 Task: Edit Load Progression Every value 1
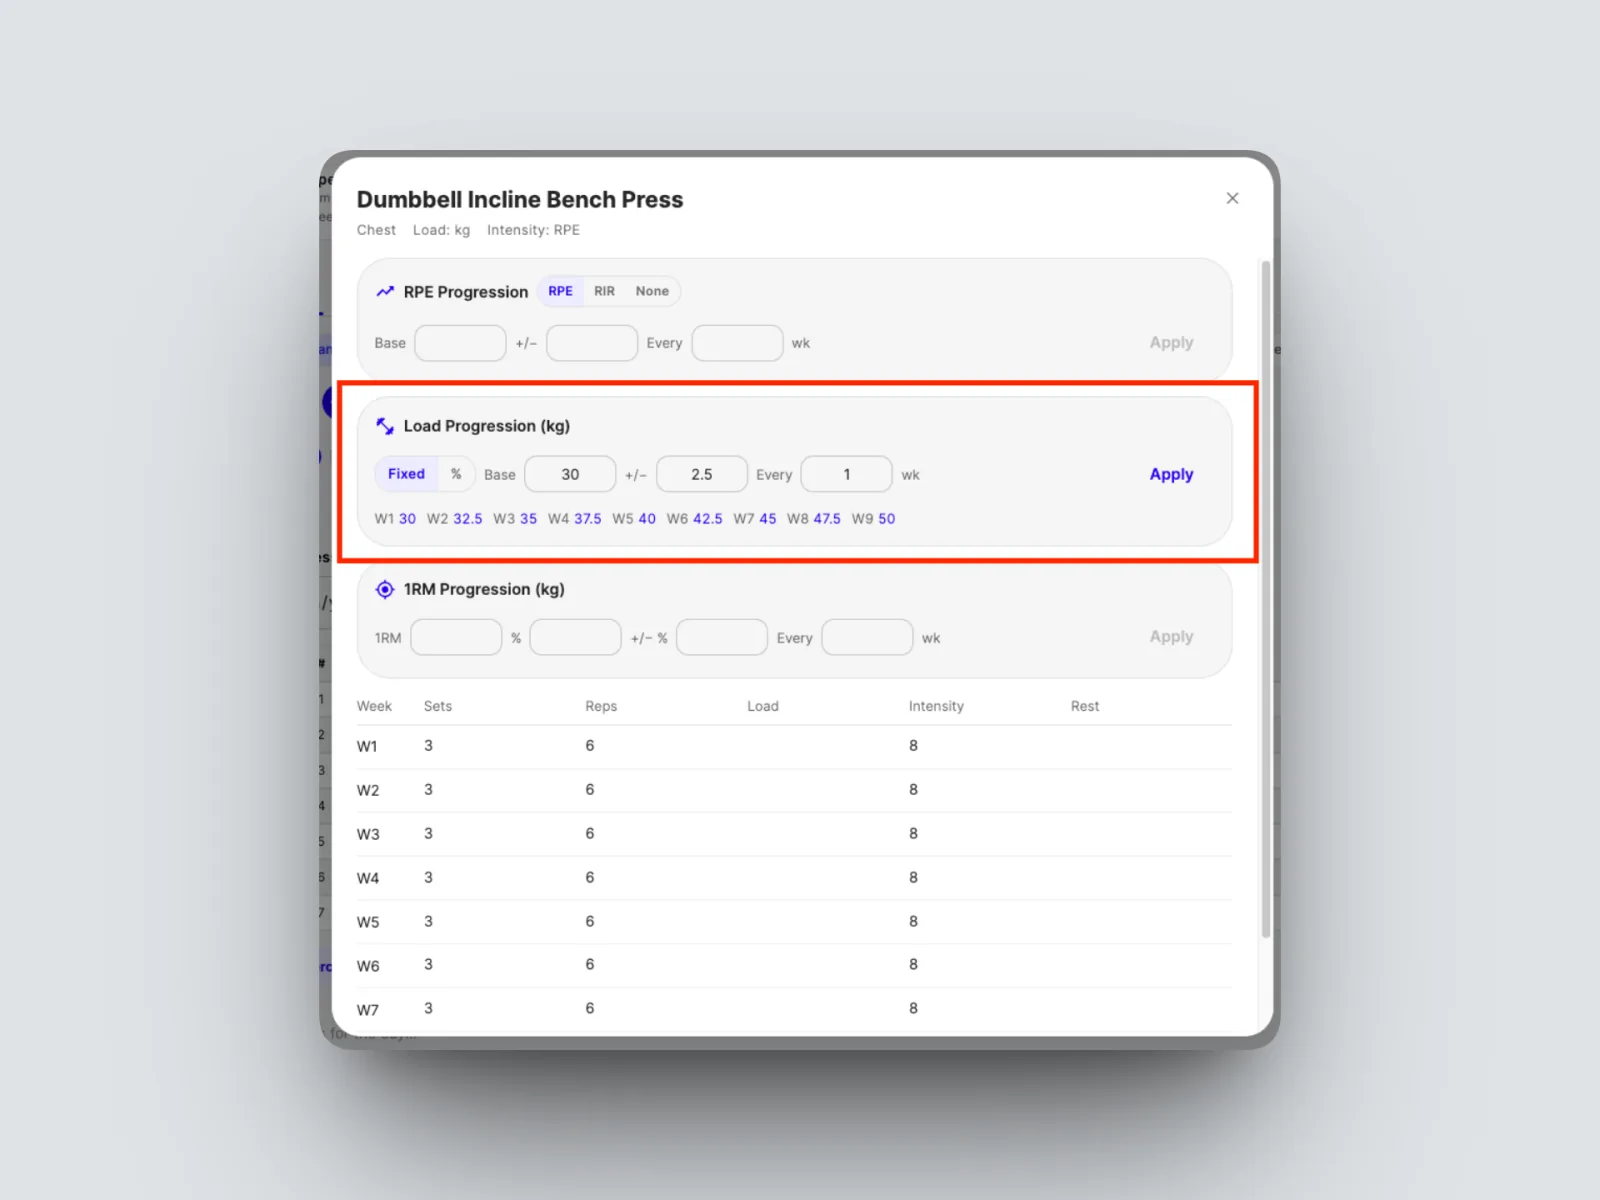point(847,474)
